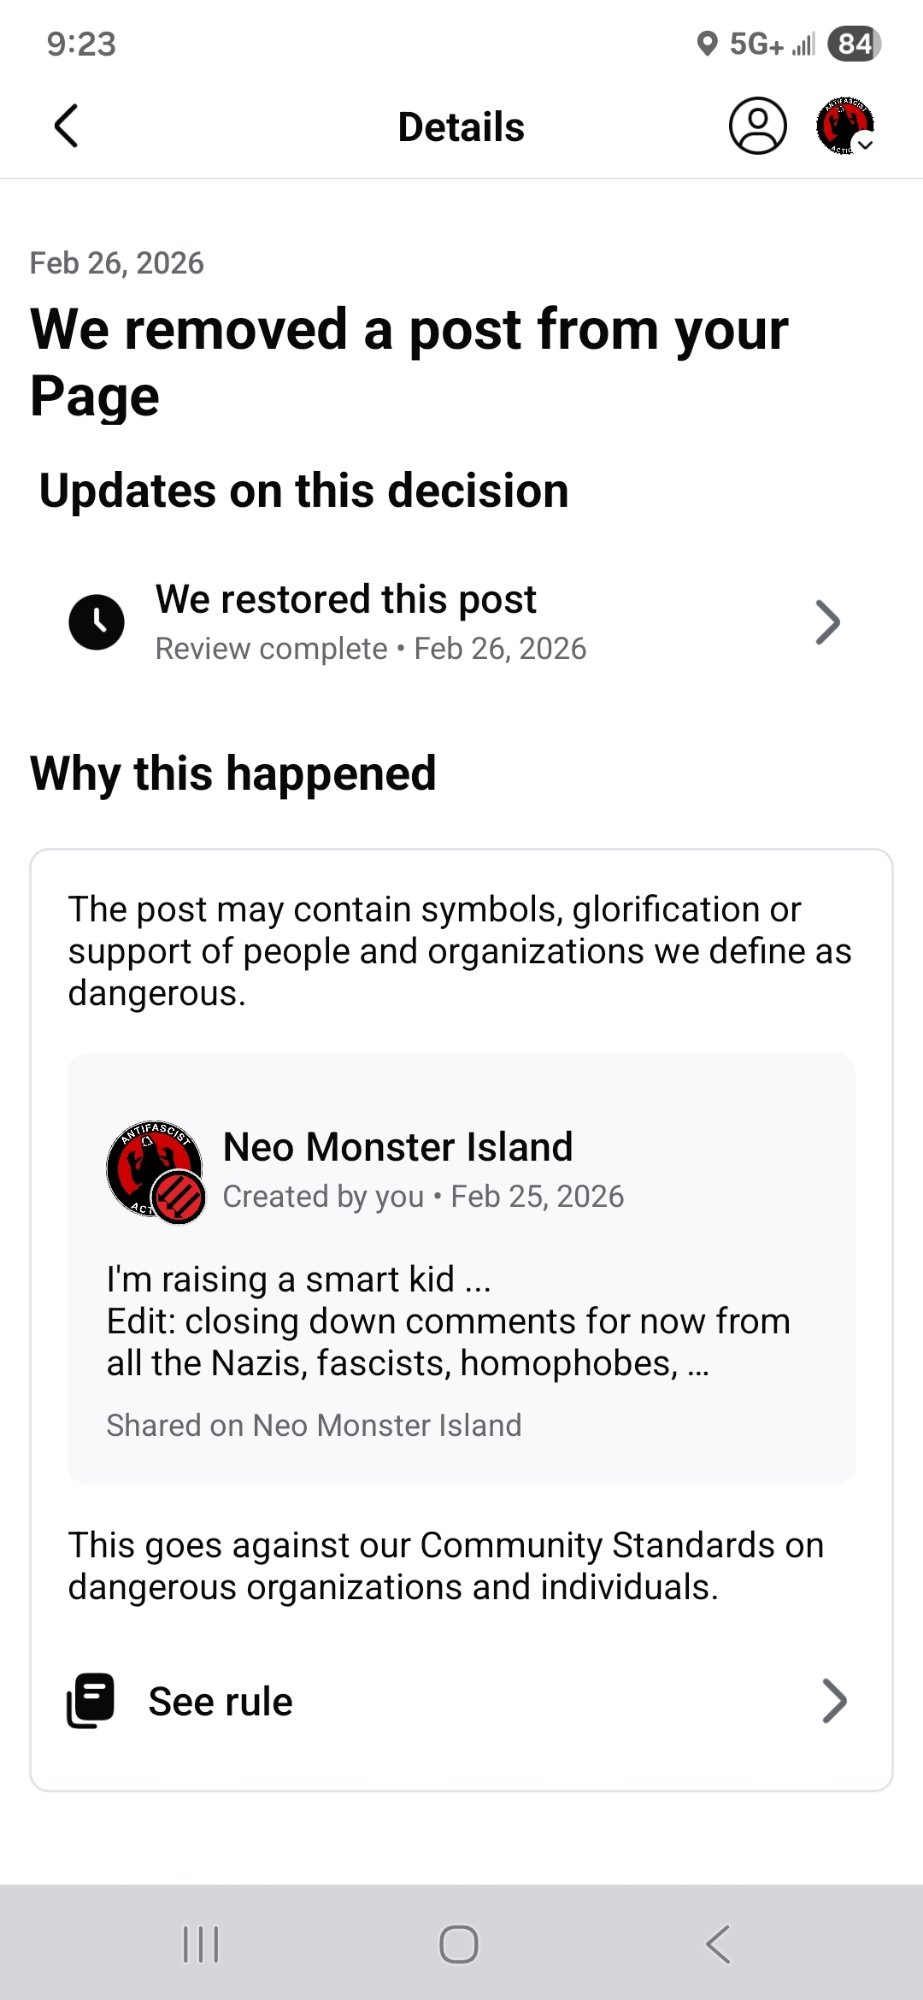The height and width of the screenshot is (2000, 923).
Task: Open the profile account icon
Action: click(x=758, y=126)
